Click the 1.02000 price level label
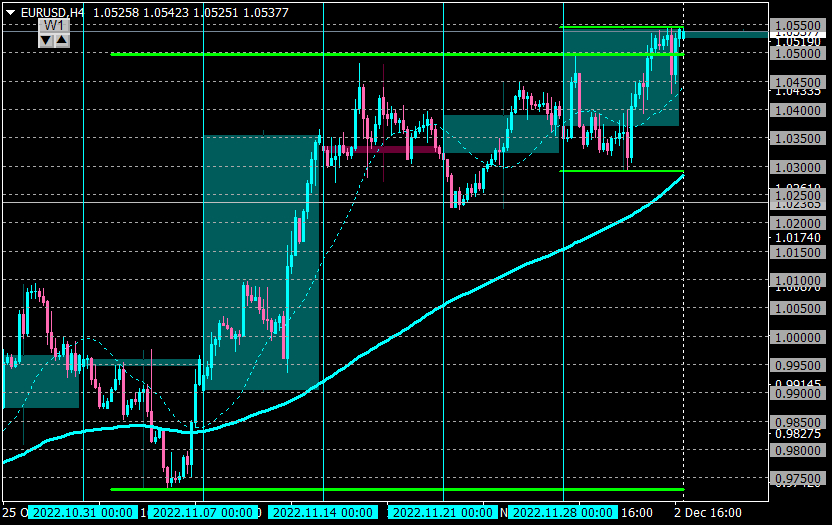This screenshot has width=832, height=525. click(798, 223)
